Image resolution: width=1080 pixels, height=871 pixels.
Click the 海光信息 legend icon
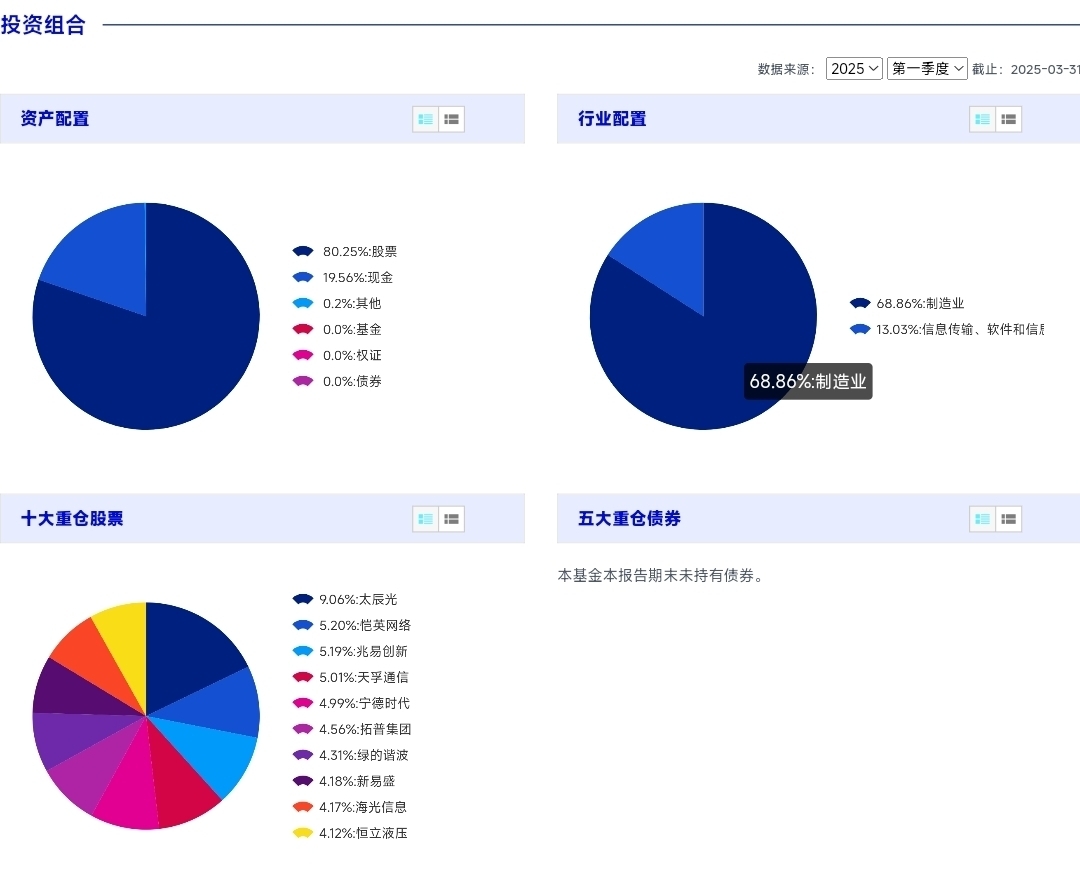(303, 807)
